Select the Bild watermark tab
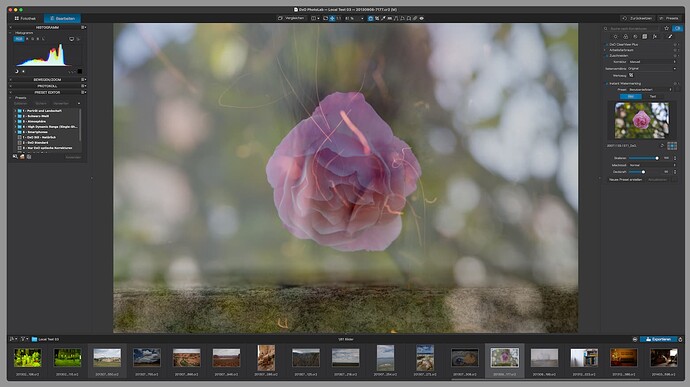Viewport: 690px width, 387px height. pyautogui.click(x=631, y=96)
